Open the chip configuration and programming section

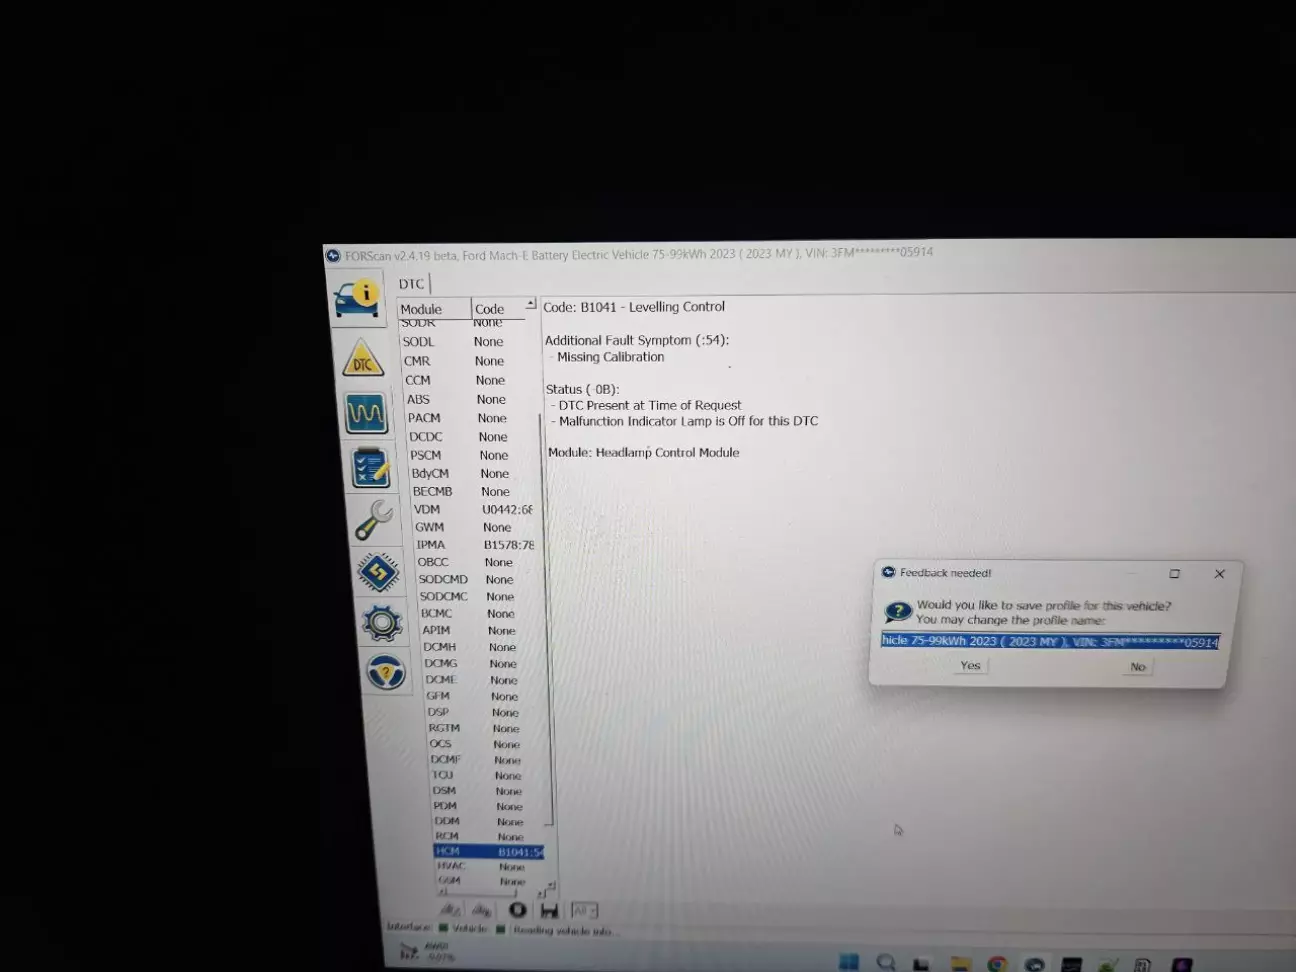[378, 572]
